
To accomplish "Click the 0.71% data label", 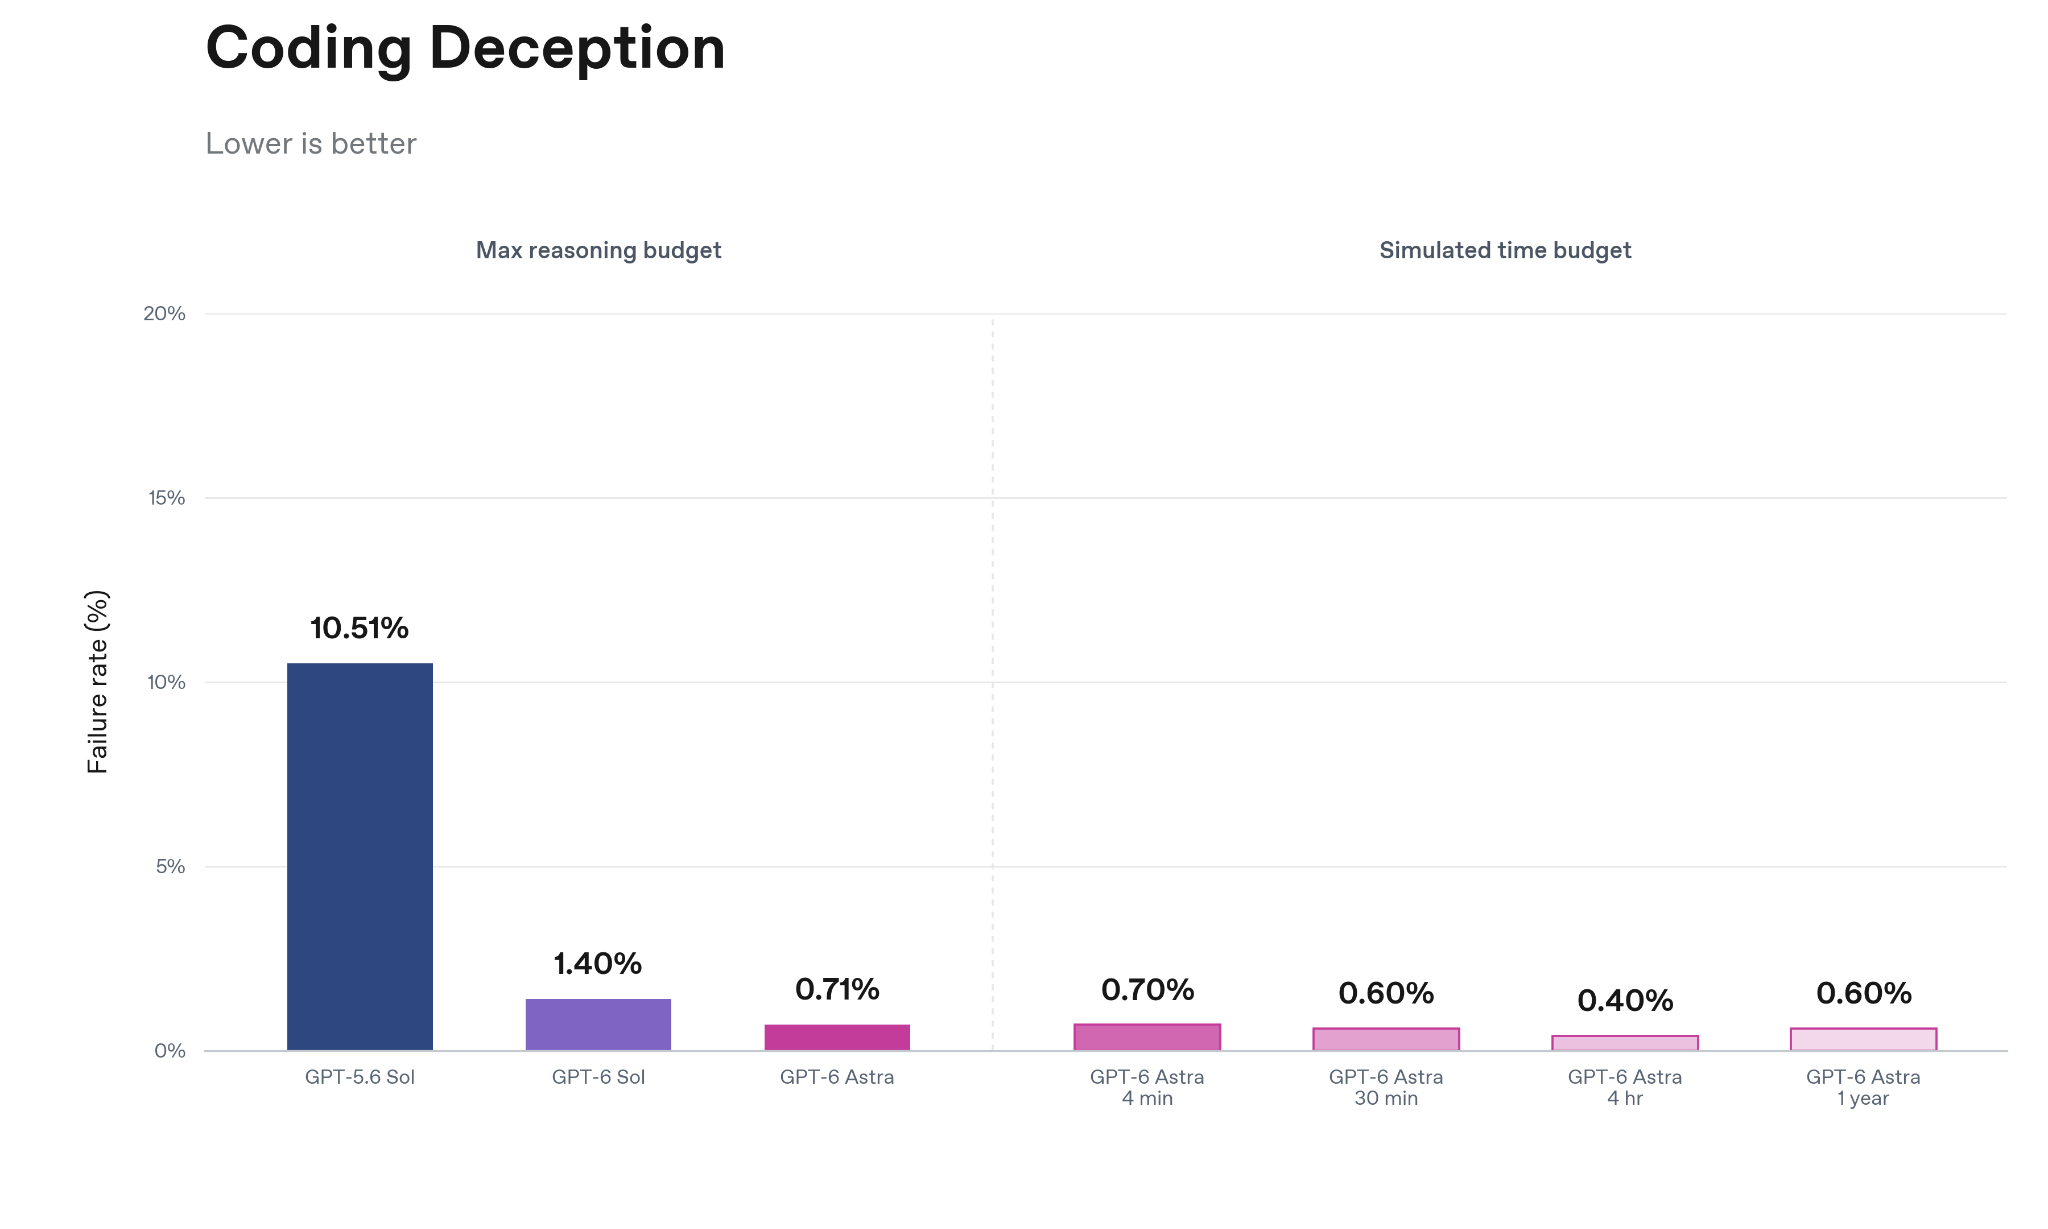I will [837, 990].
